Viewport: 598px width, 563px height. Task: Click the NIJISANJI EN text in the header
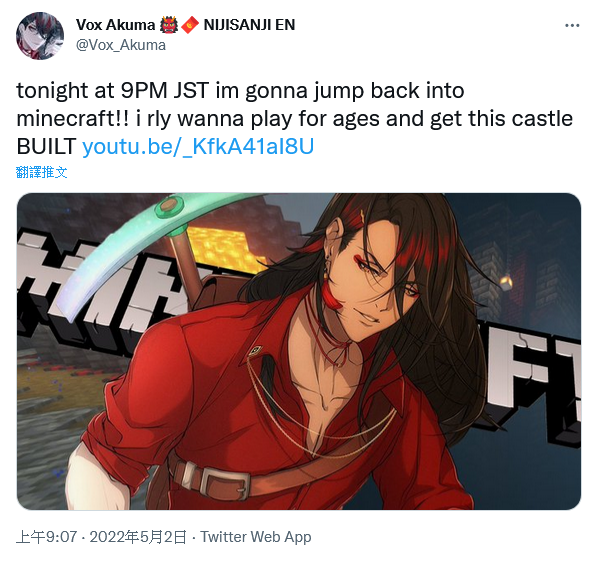click(x=249, y=25)
